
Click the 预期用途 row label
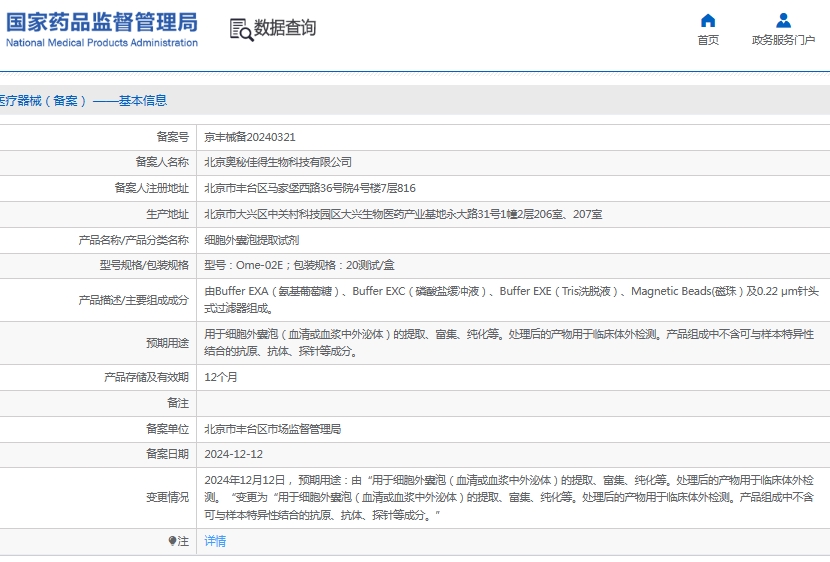click(167, 343)
